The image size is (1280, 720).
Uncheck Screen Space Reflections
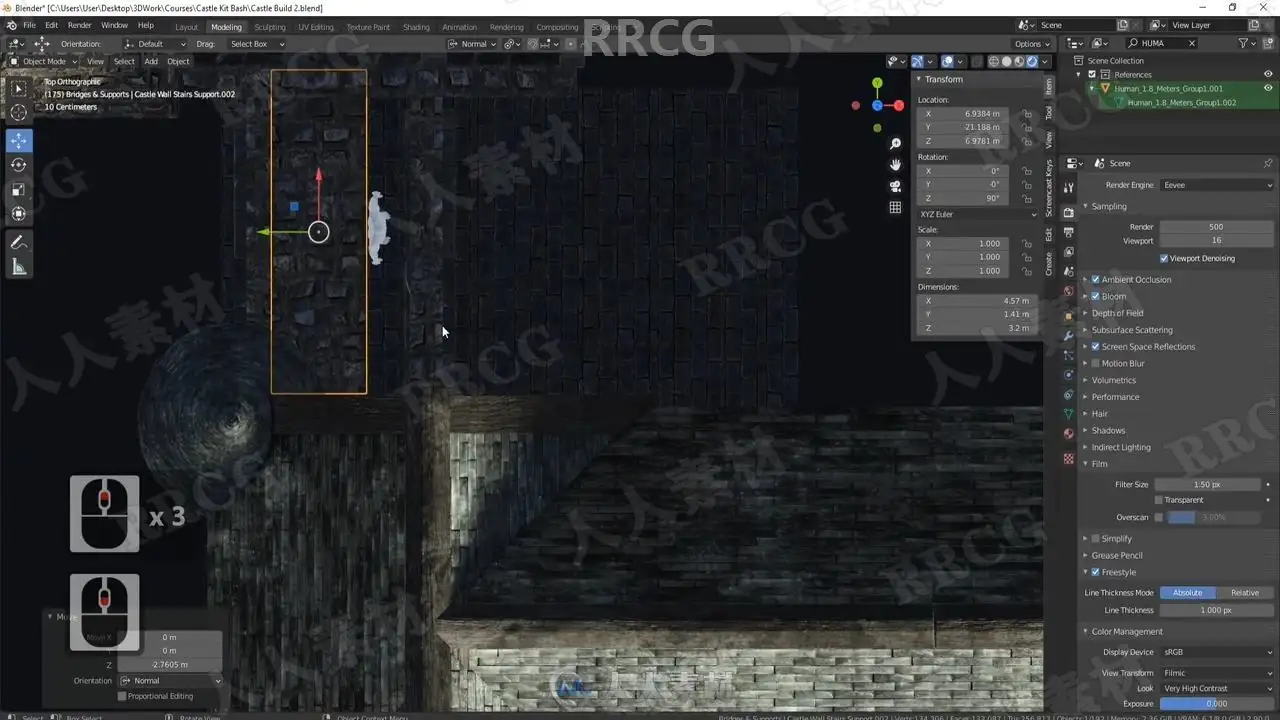(1096, 347)
